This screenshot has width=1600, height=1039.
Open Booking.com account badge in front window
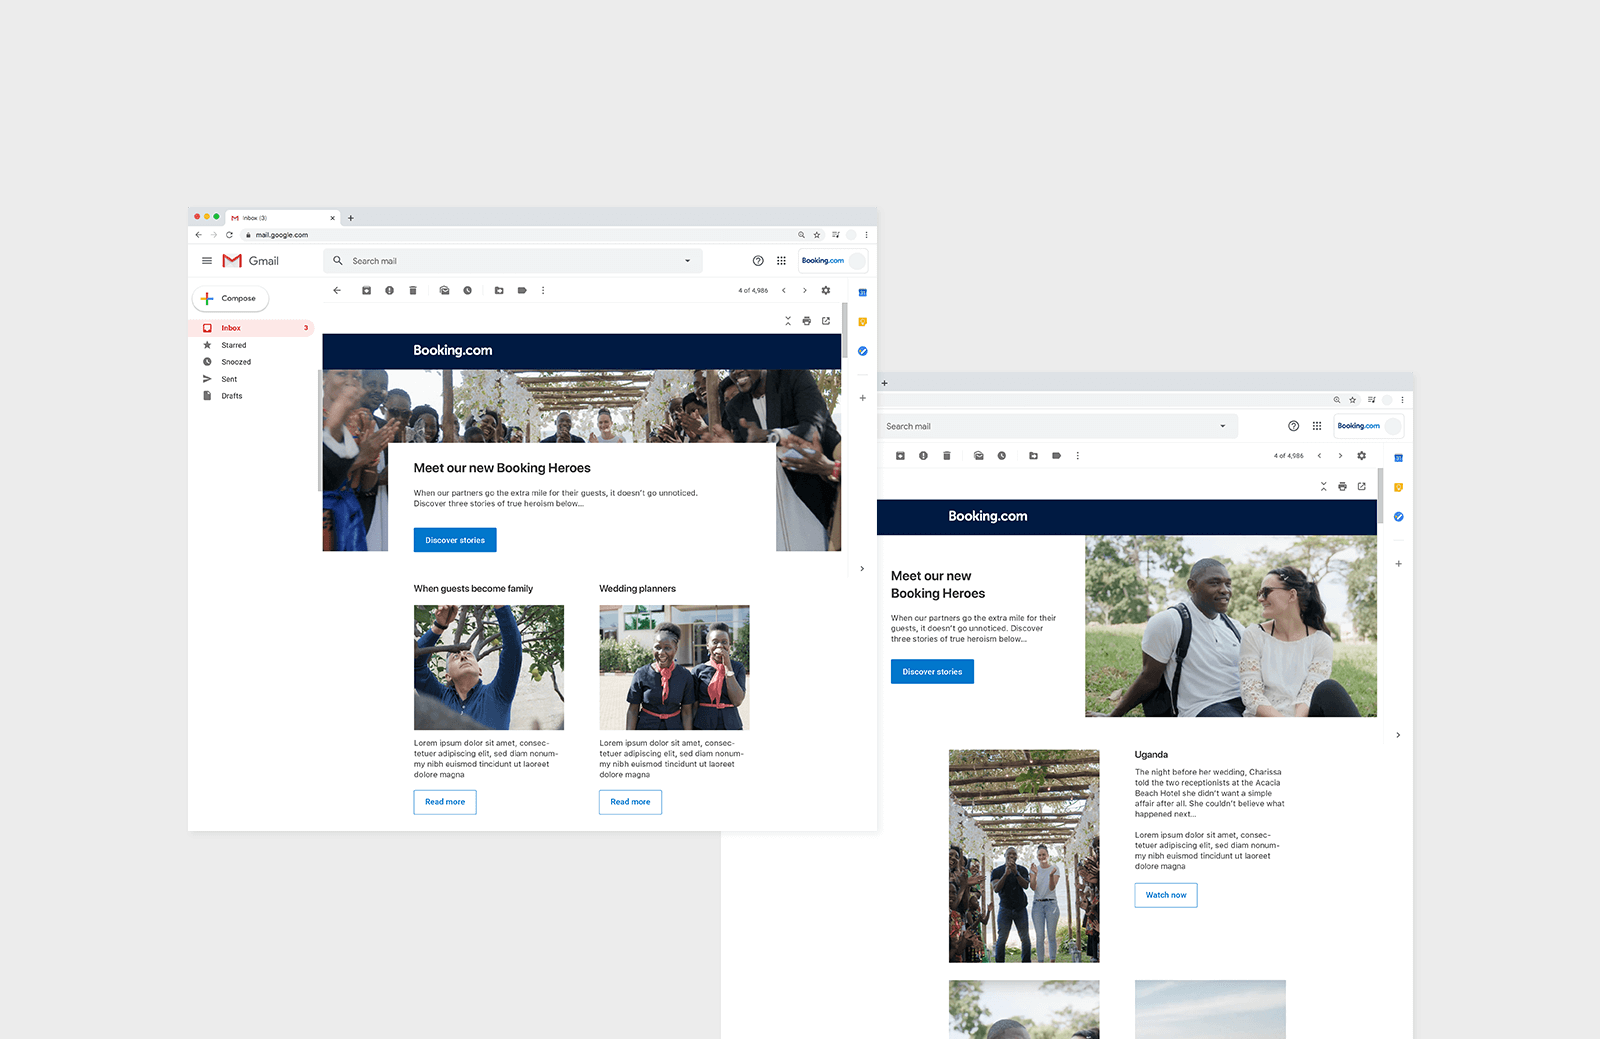click(833, 261)
